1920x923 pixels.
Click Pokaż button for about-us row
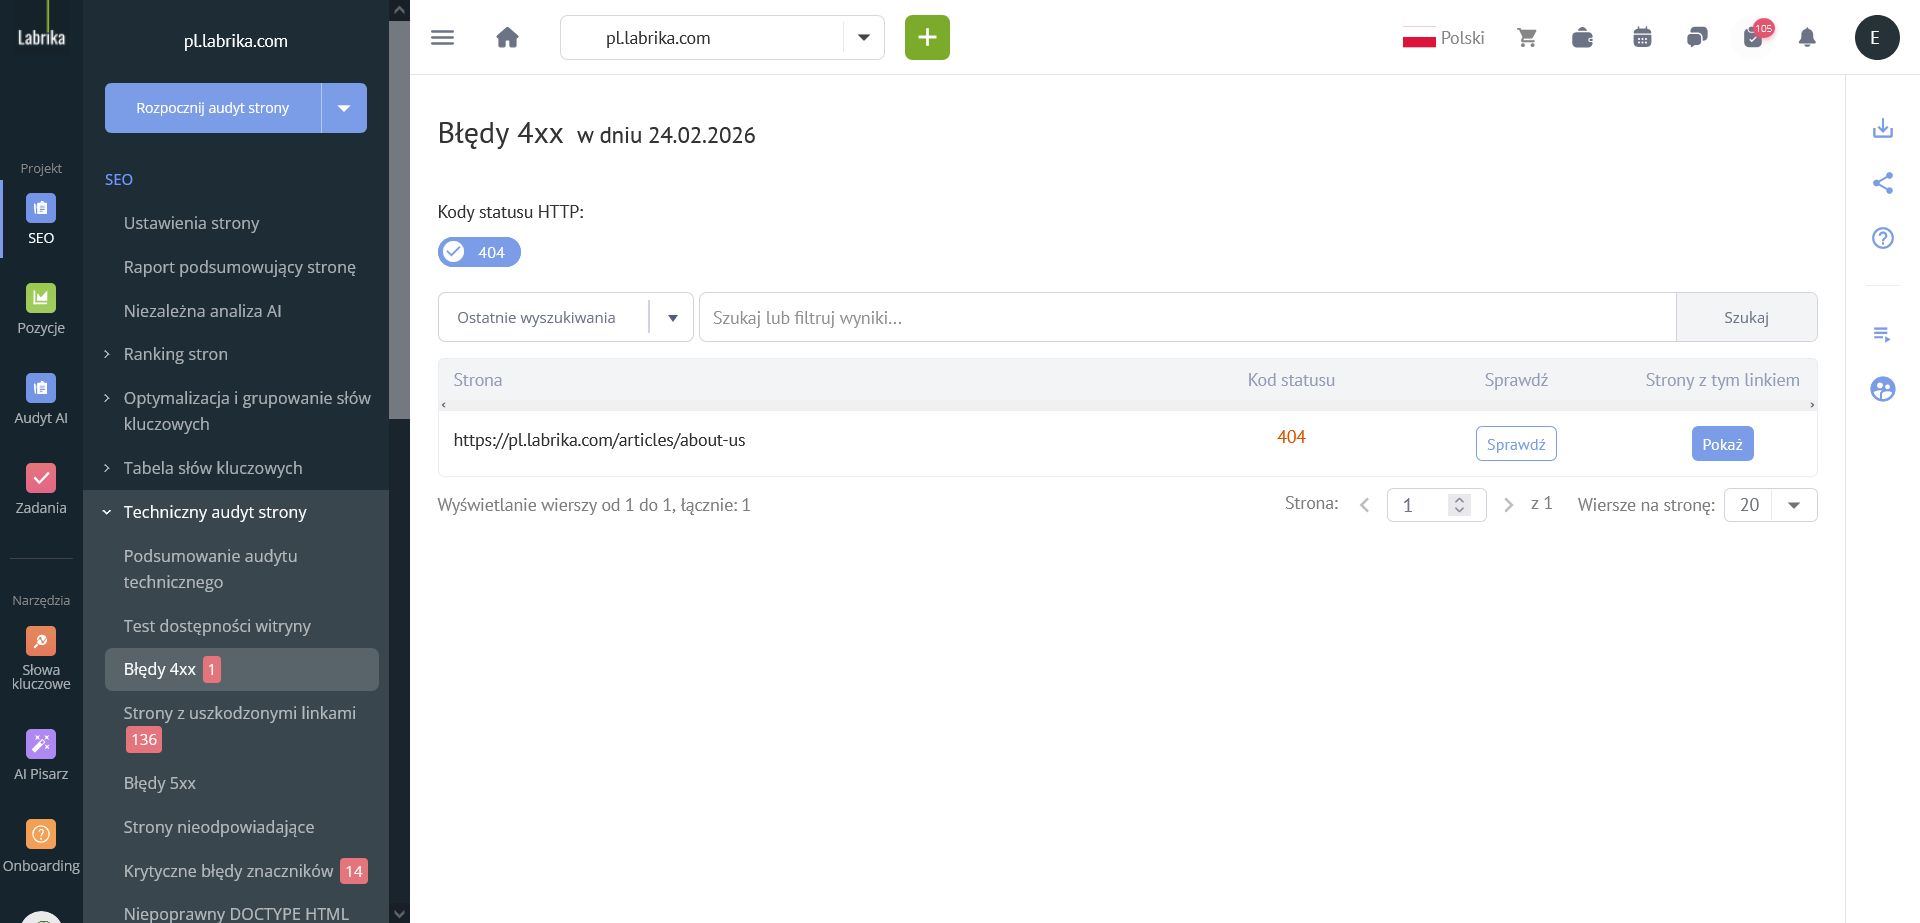pyautogui.click(x=1722, y=444)
